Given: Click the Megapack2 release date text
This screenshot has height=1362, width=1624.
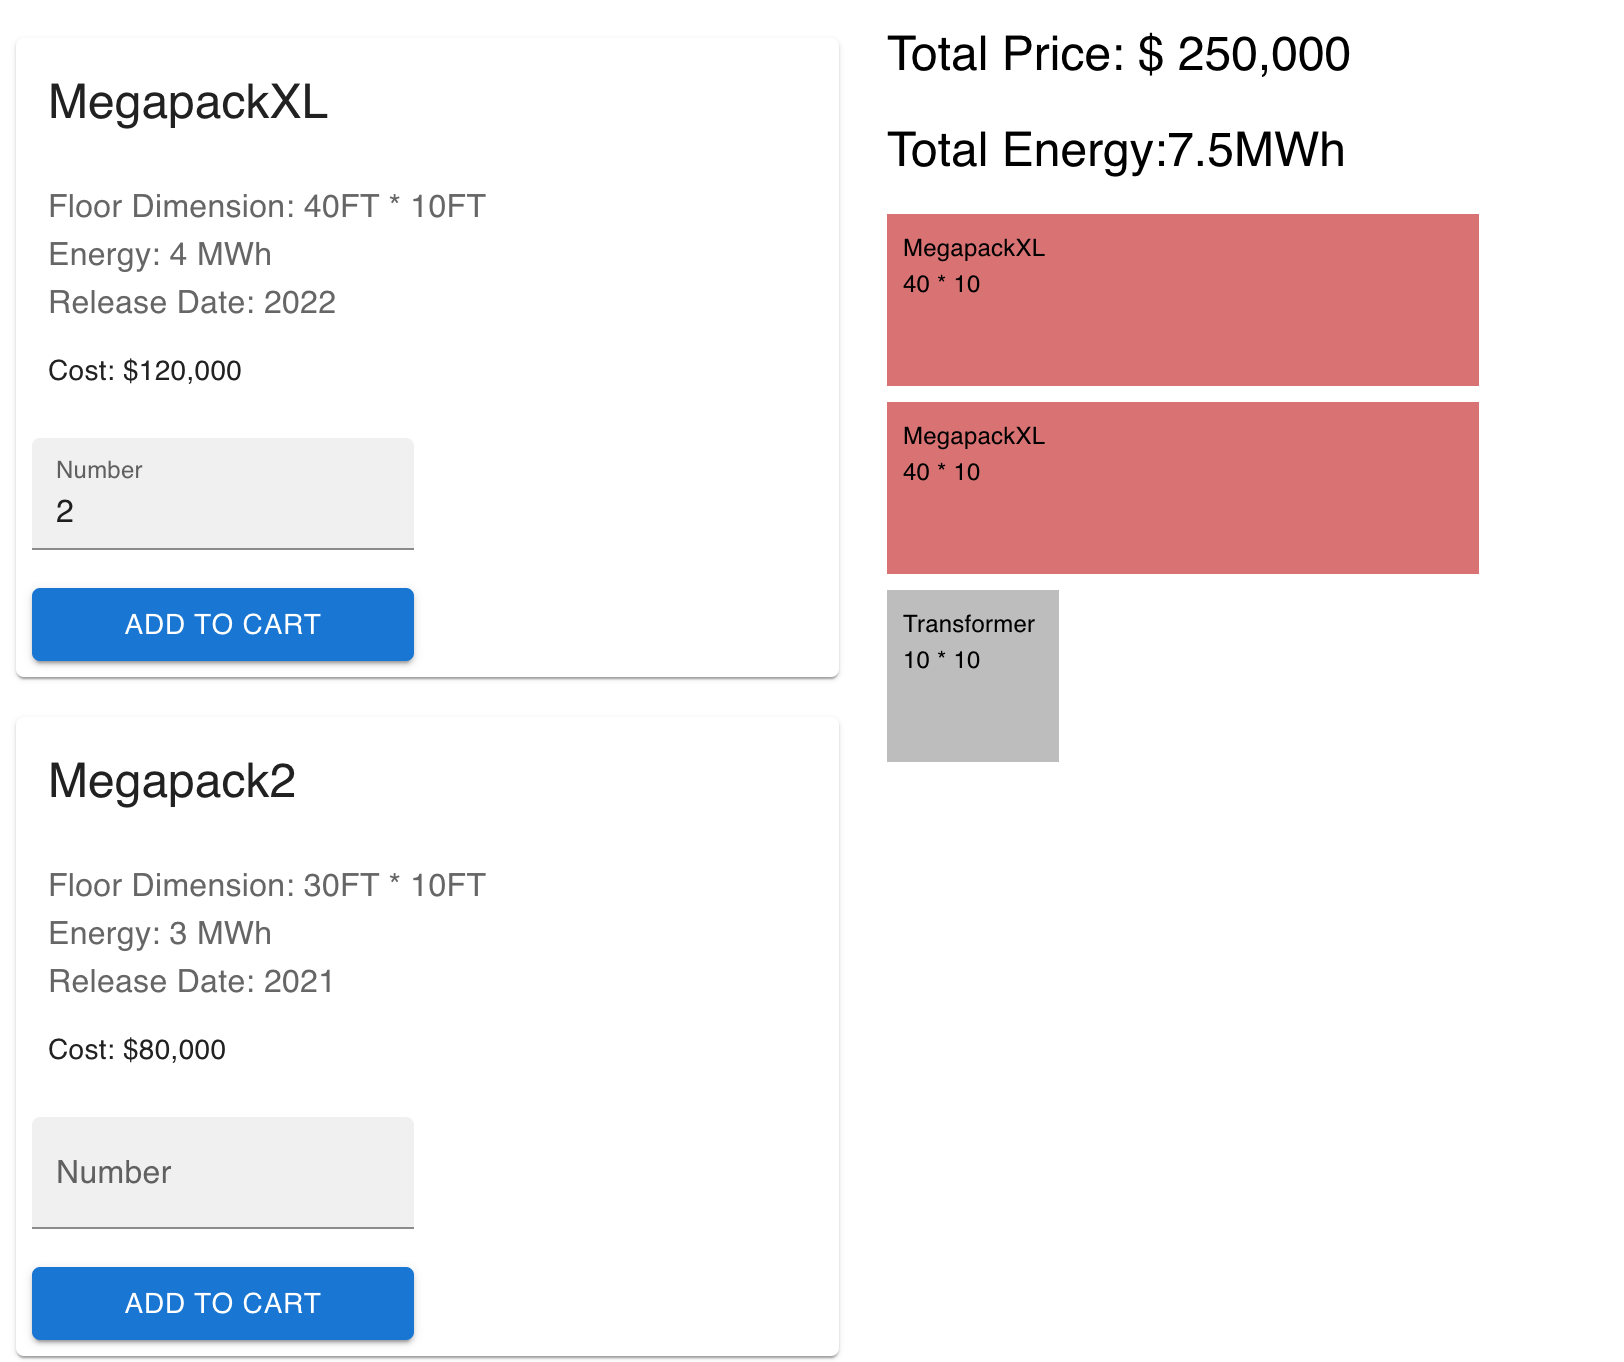Looking at the screenshot, I should coord(191,982).
